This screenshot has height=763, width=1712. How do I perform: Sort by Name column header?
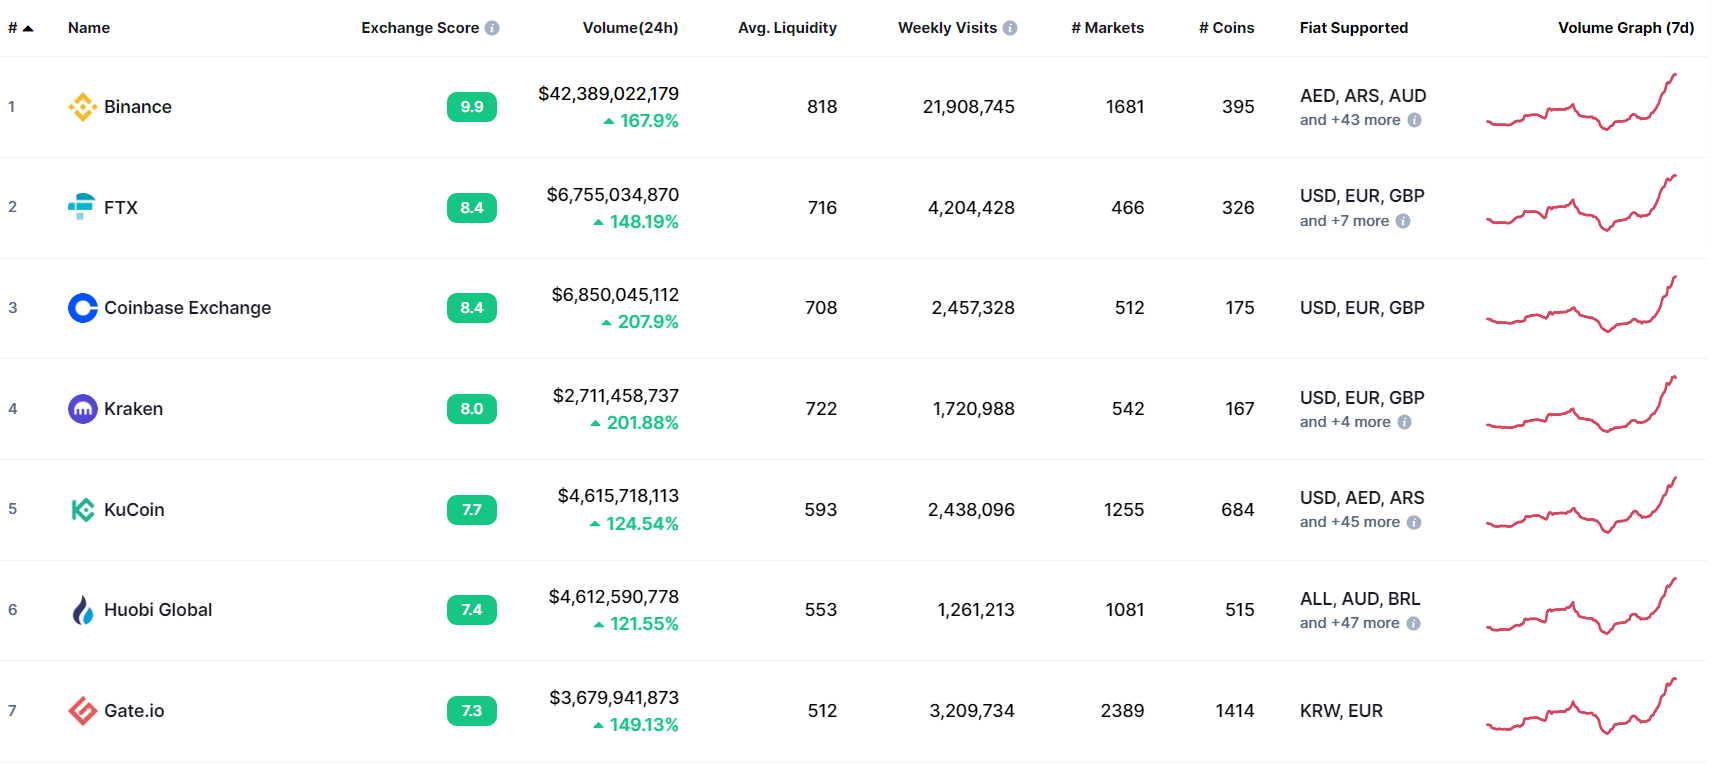pyautogui.click(x=89, y=28)
